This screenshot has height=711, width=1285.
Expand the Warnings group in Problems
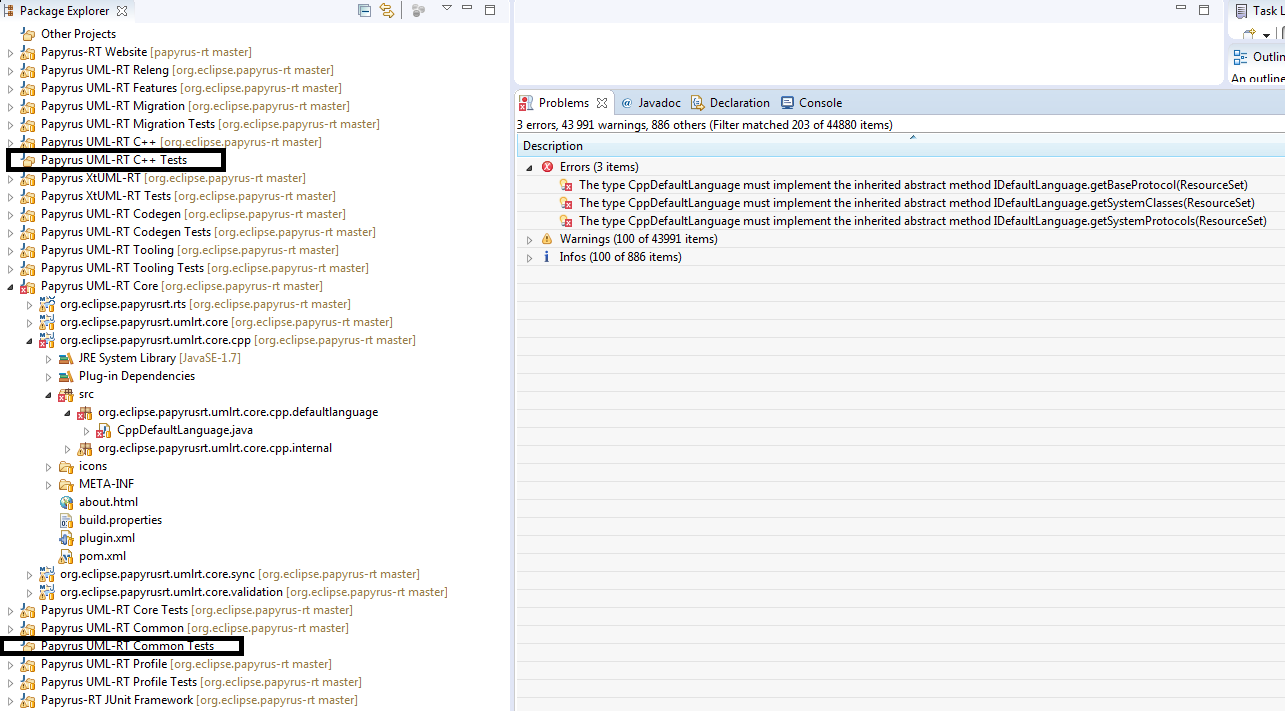530,240
